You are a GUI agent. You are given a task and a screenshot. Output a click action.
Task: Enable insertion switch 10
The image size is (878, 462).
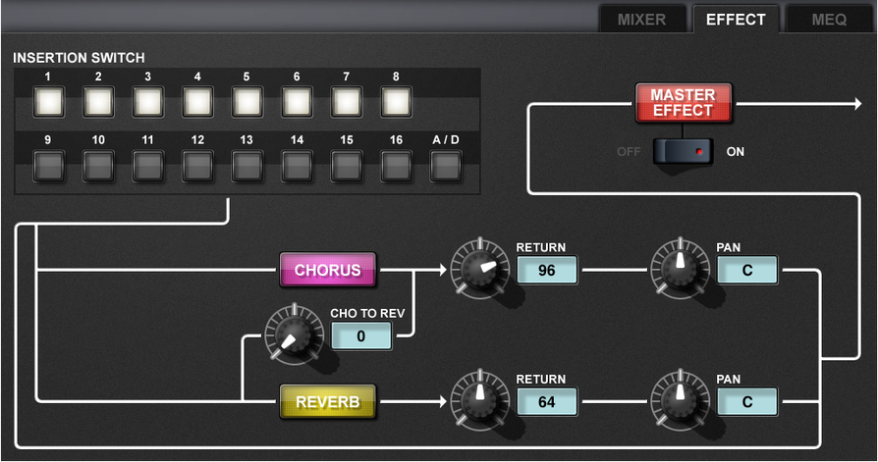[99, 166]
